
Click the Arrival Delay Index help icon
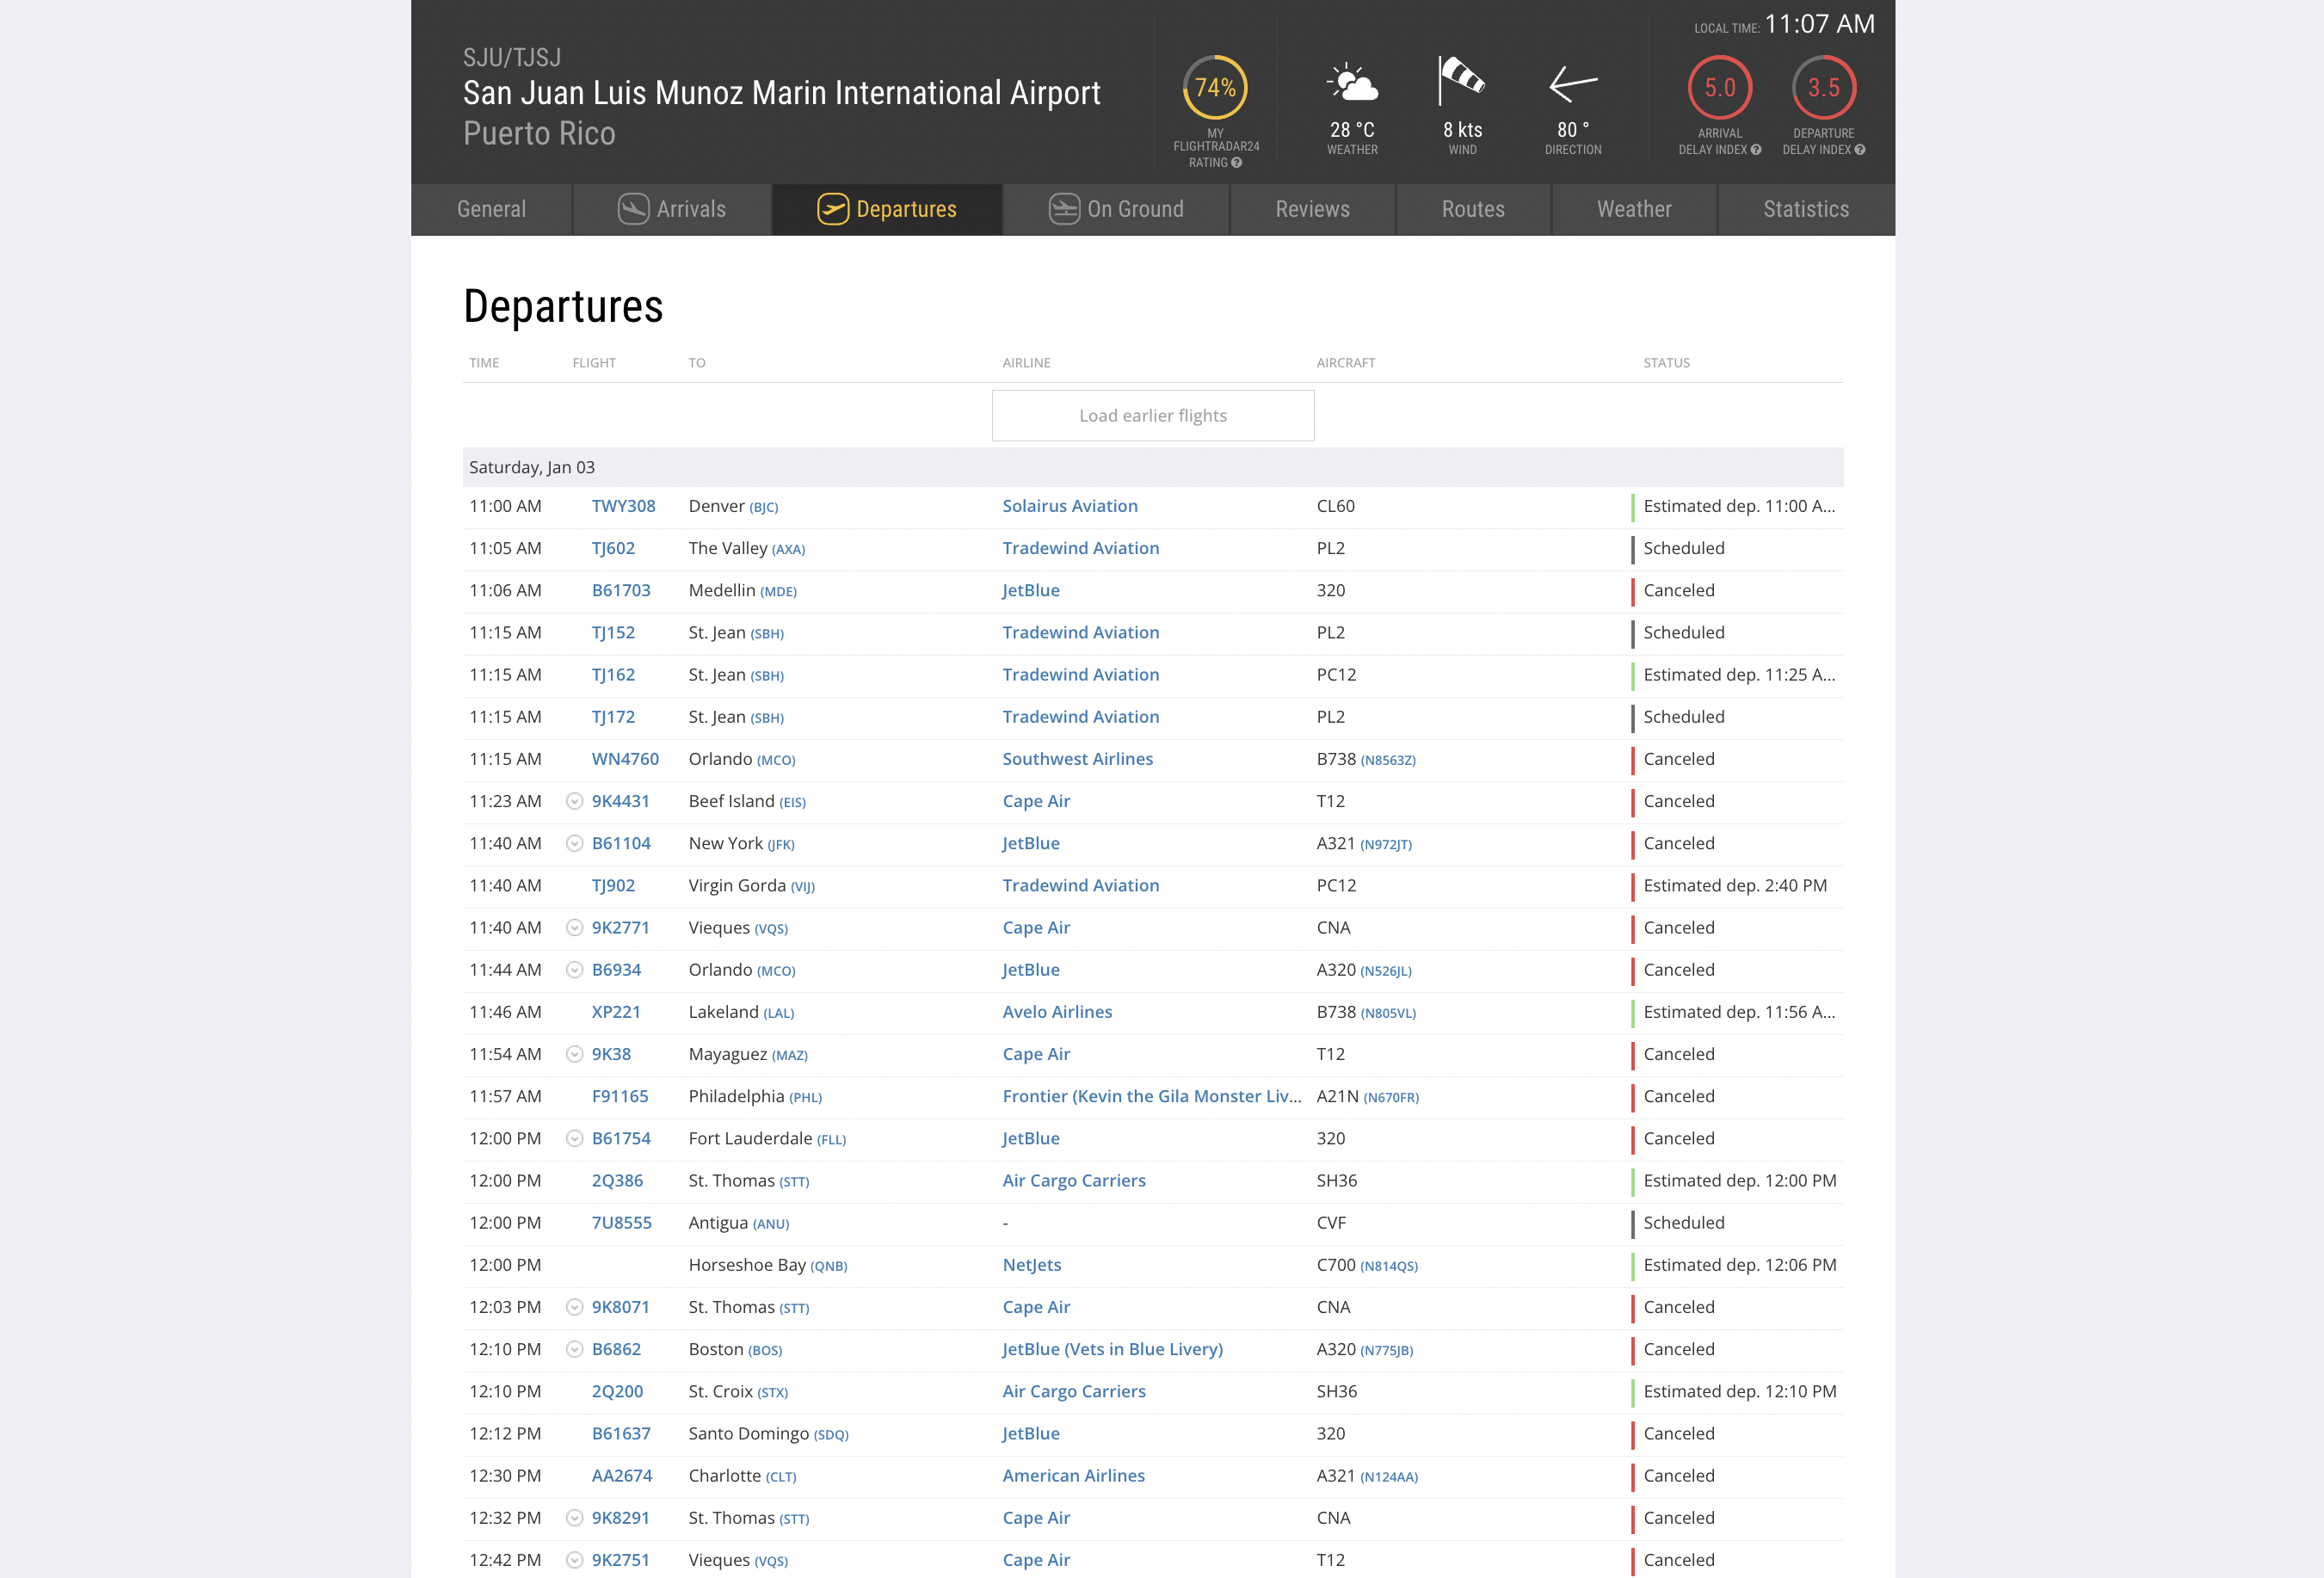click(x=1756, y=150)
